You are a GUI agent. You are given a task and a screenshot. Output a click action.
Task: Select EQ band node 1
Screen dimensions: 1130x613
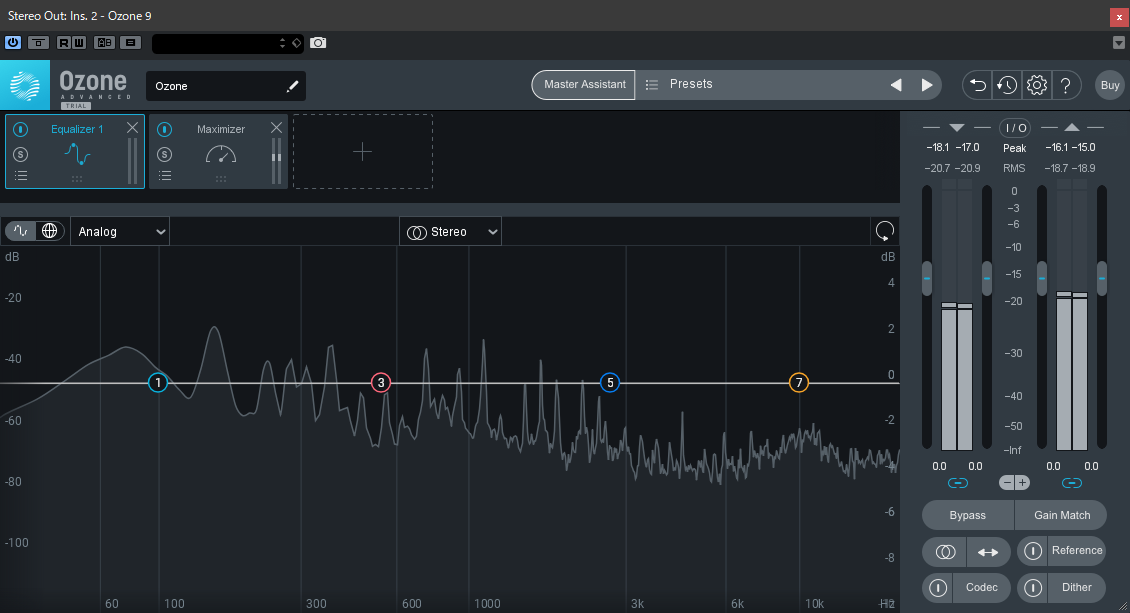[158, 382]
